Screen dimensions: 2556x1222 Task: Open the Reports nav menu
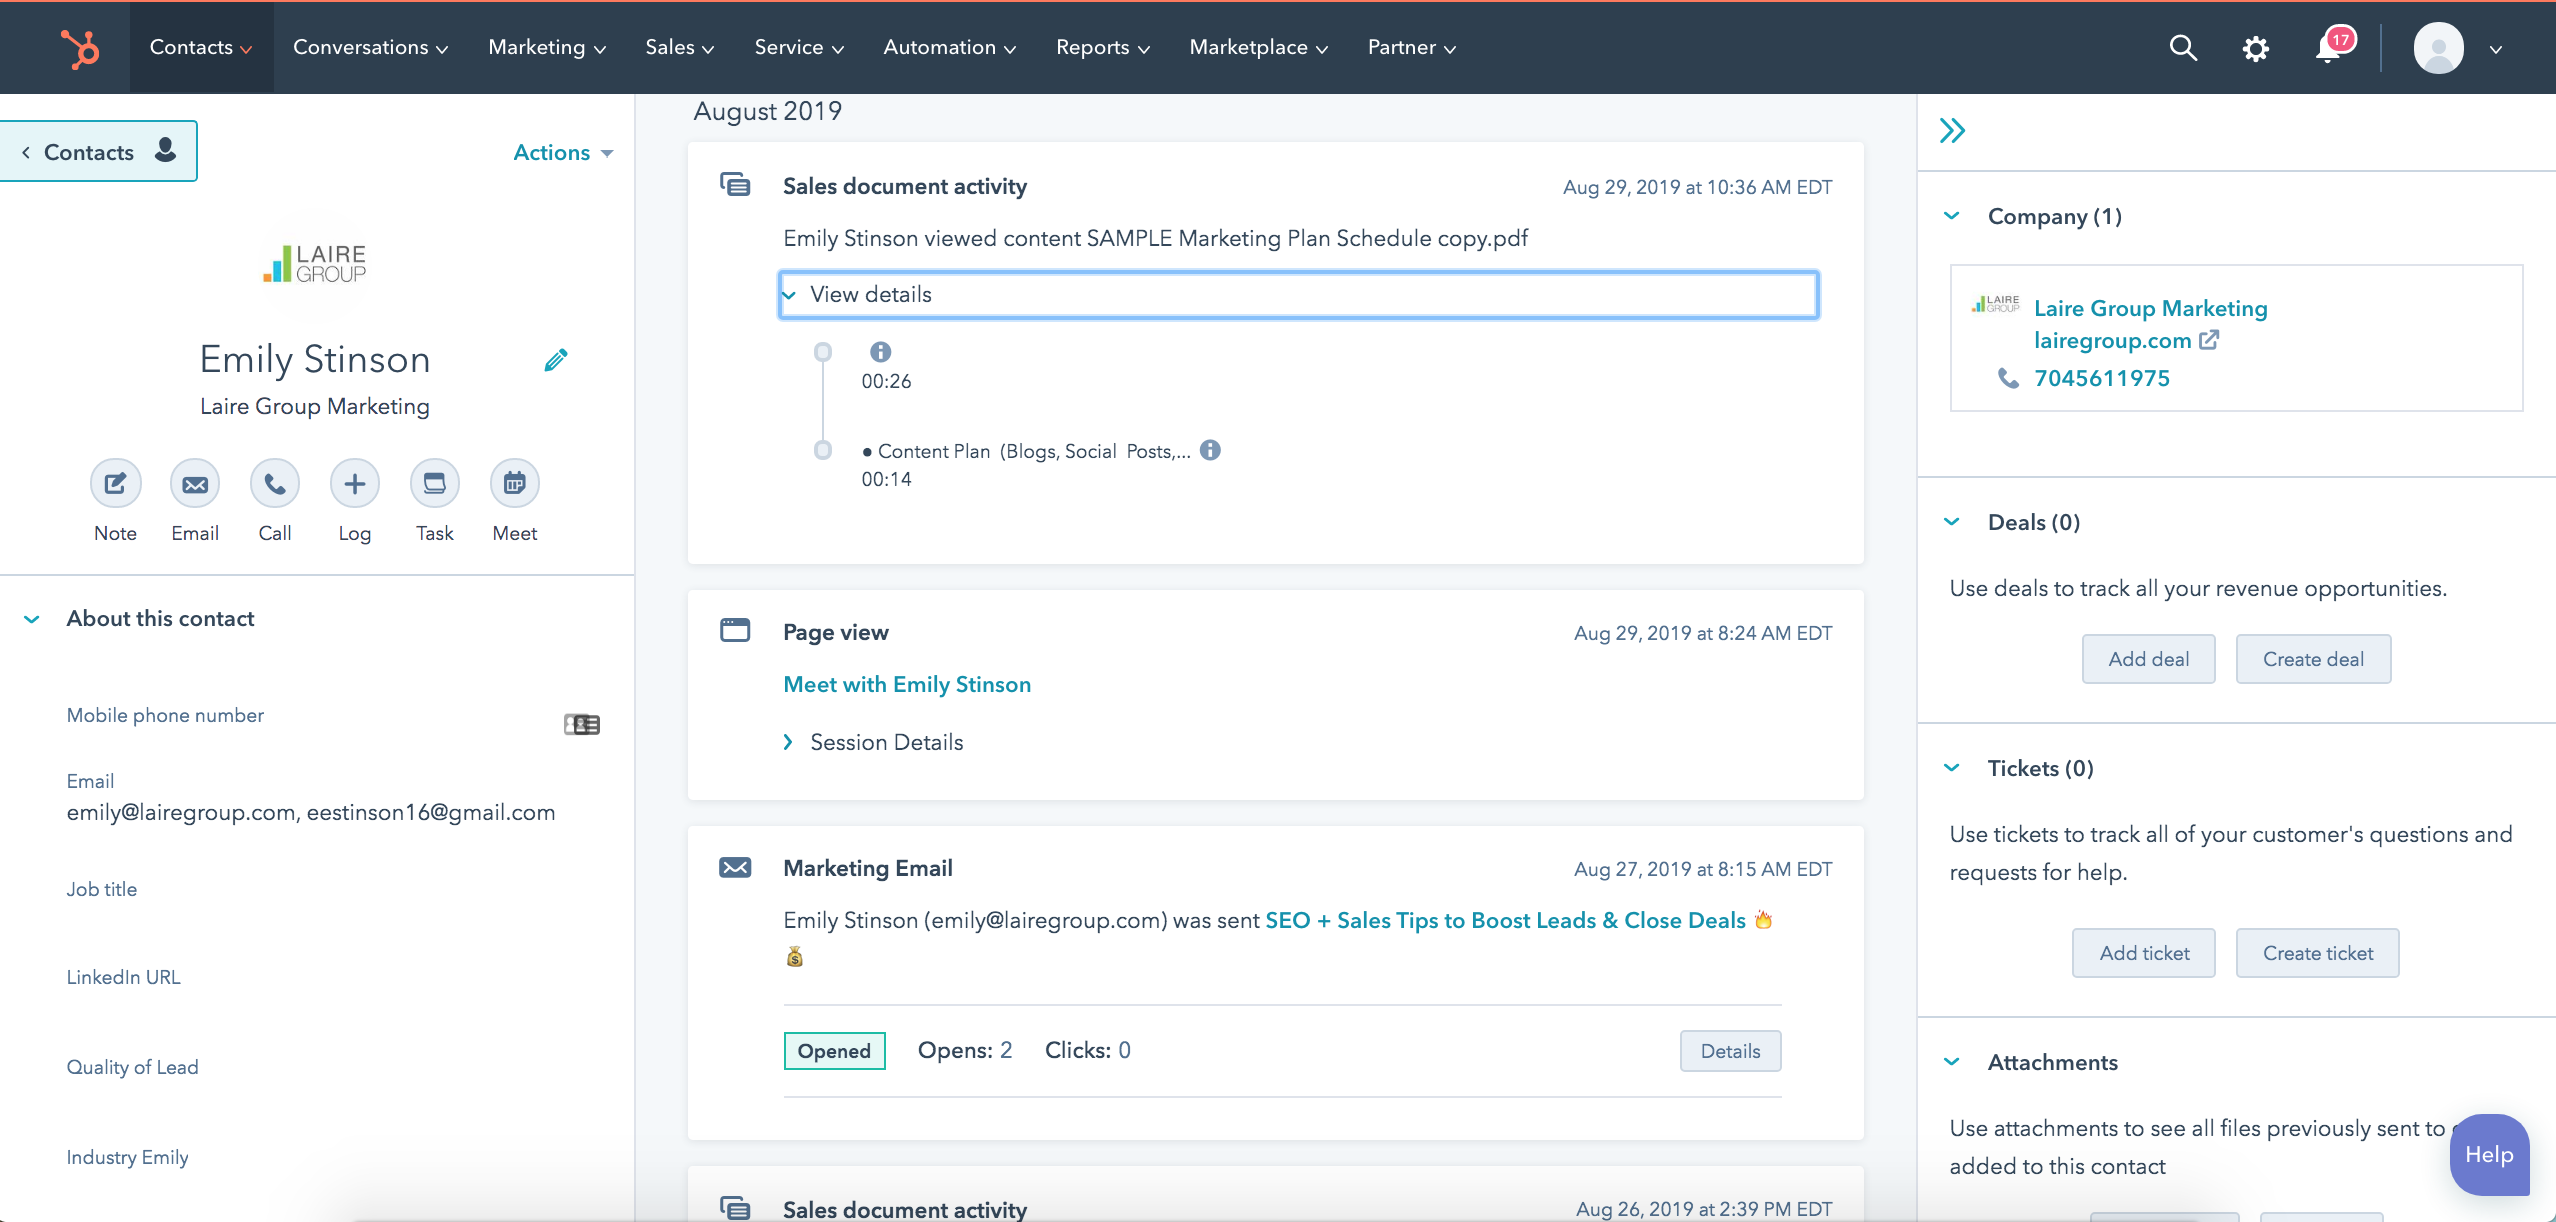1103,47
